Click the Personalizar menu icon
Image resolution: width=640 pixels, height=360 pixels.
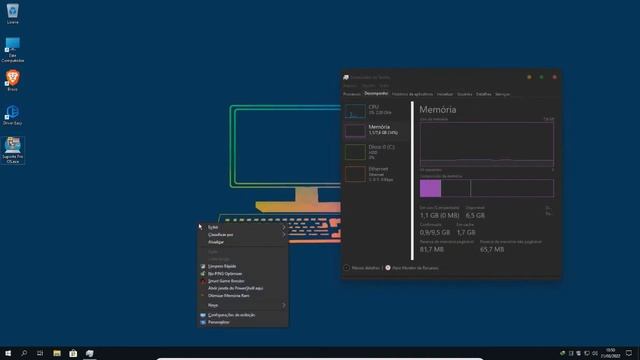203,322
